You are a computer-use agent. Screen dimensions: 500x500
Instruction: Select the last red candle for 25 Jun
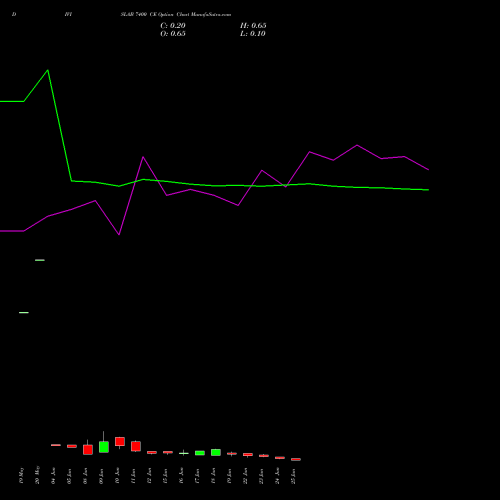(x=296, y=459)
